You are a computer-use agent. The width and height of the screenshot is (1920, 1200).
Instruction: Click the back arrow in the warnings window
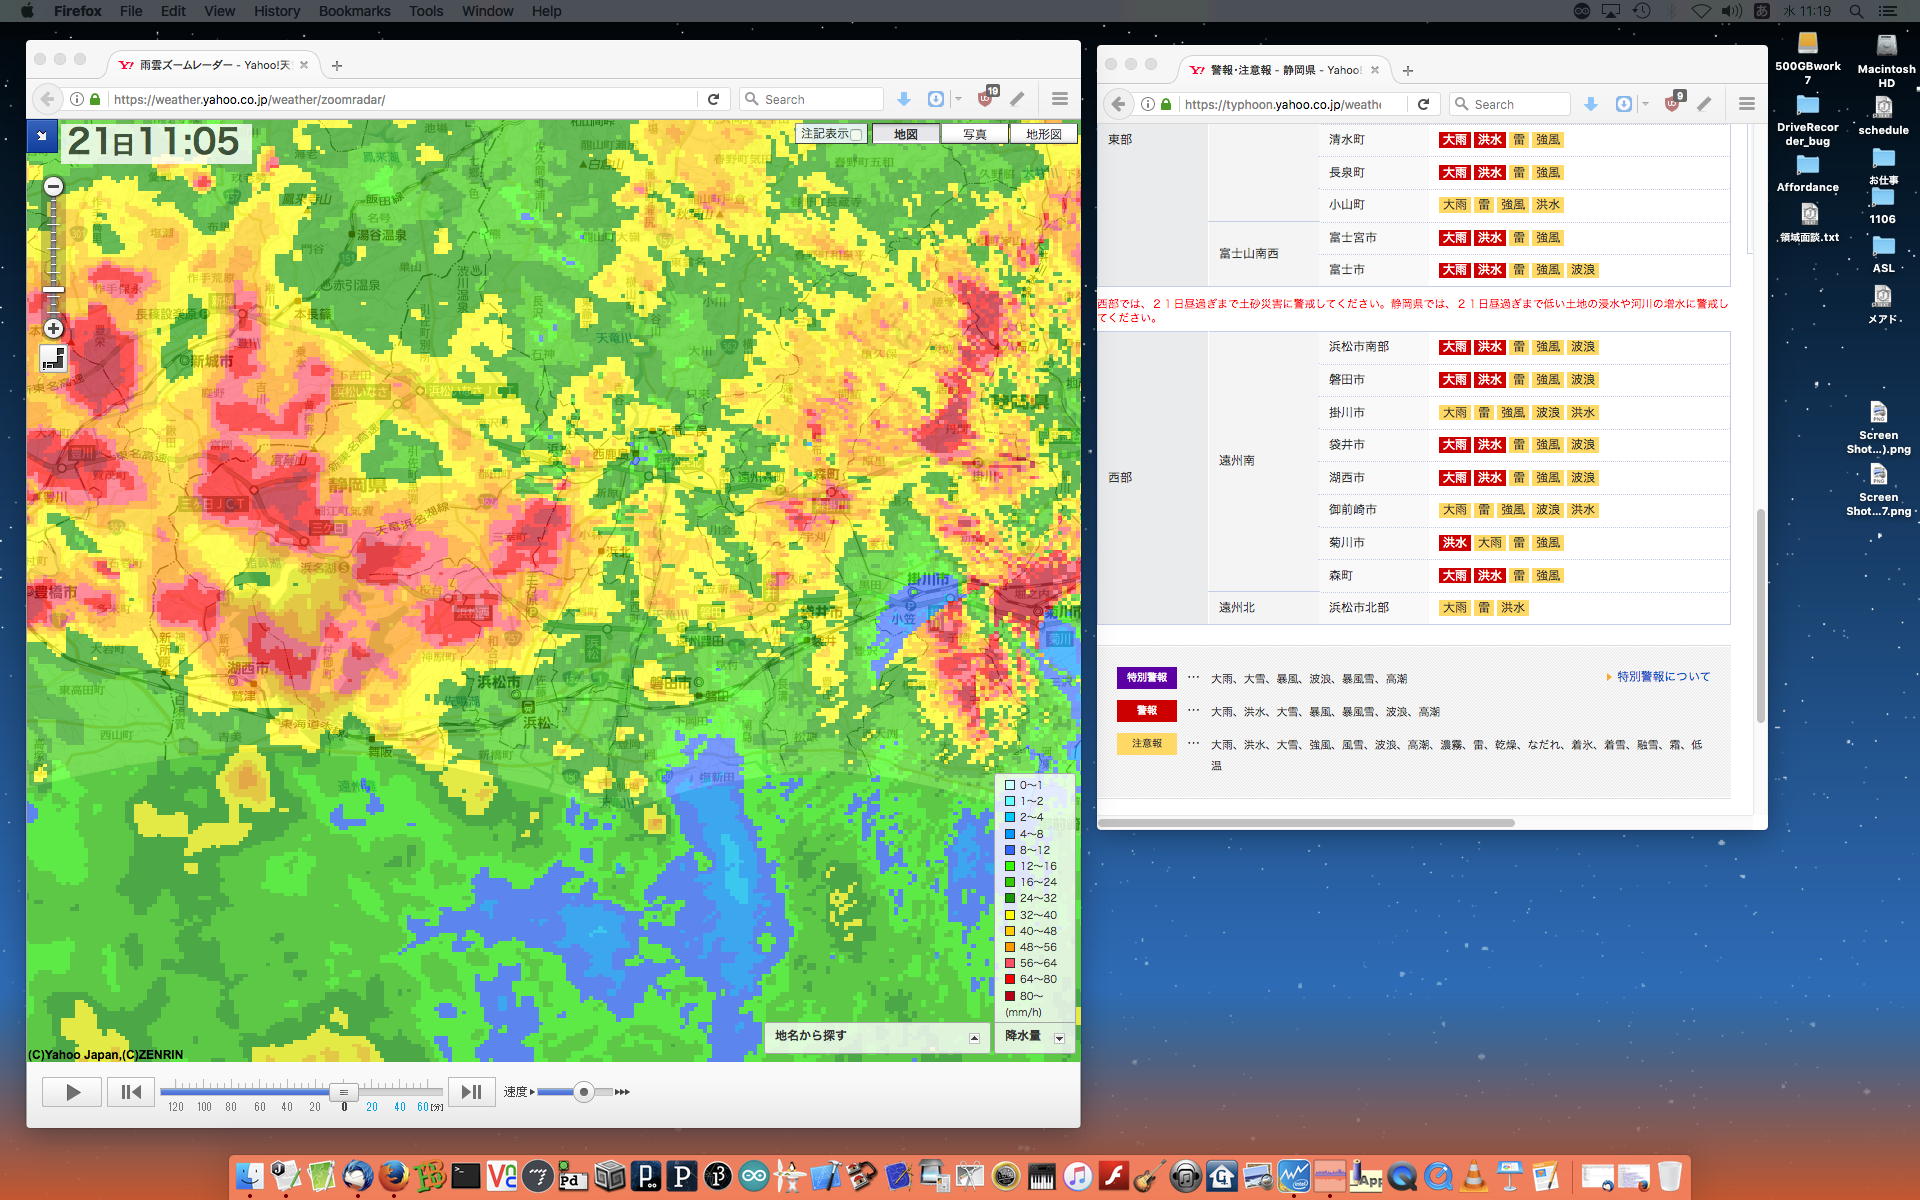coord(1119,104)
